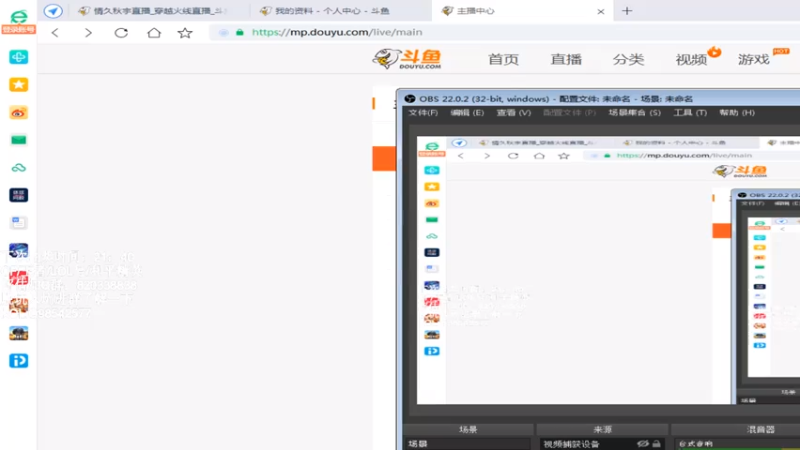The image size is (800, 450).
Task: Click the OBS preview canvas
Action: coord(608,270)
